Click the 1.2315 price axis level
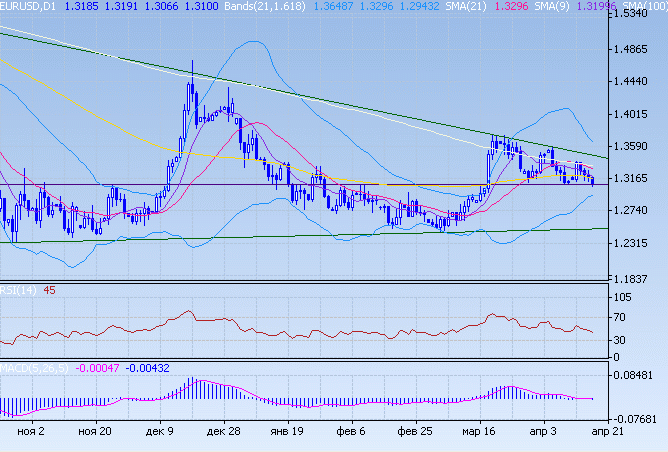This screenshot has height=452, width=668. (x=636, y=243)
